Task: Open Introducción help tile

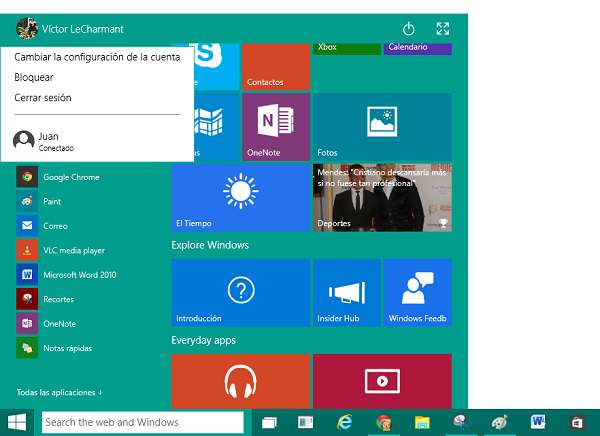Action: [x=240, y=292]
